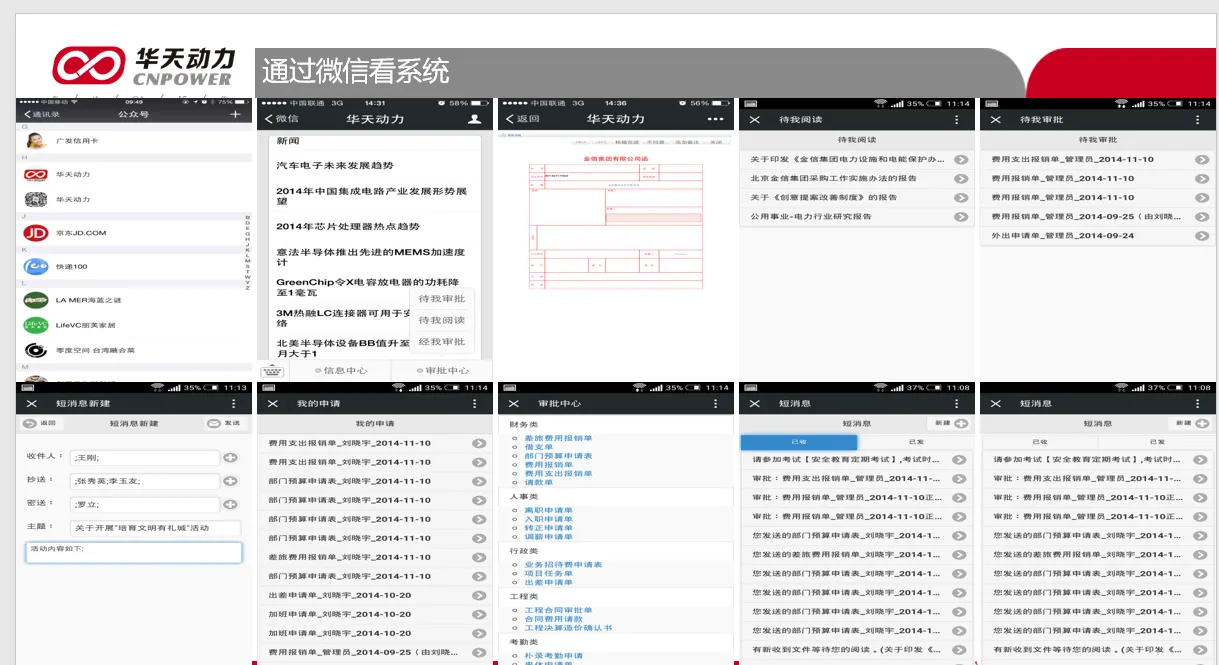The height and width of the screenshot is (665, 1219).
Task: Expand the 信息中心 bottom menu
Action: [x=342, y=371]
